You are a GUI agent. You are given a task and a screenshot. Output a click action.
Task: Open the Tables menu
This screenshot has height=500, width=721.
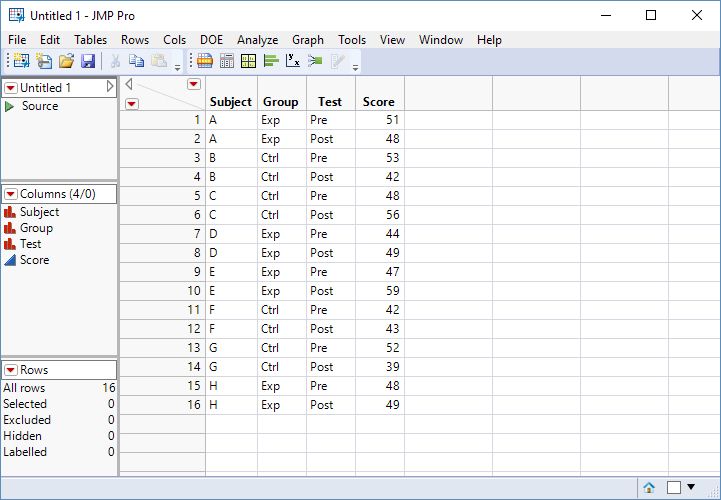pos(91,40)
